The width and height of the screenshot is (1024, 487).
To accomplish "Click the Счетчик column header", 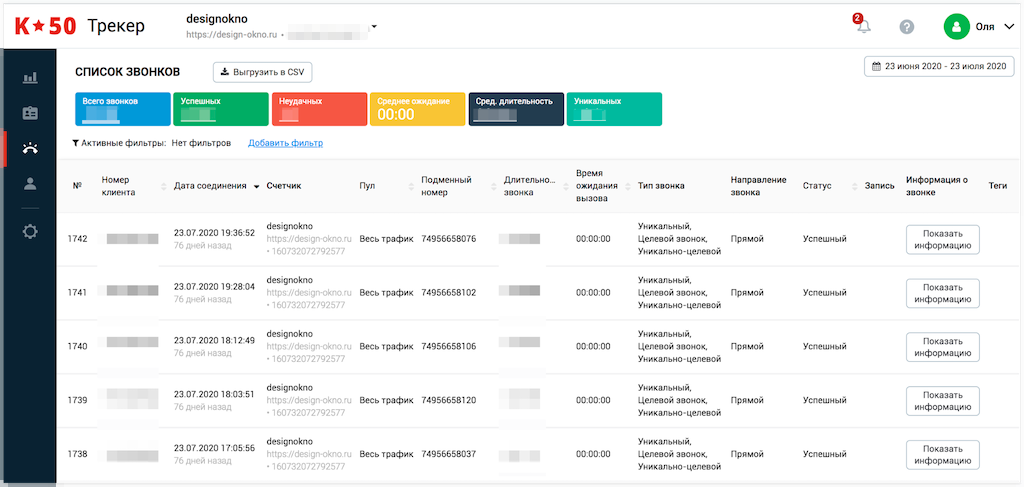I will (x=284, y=186).
